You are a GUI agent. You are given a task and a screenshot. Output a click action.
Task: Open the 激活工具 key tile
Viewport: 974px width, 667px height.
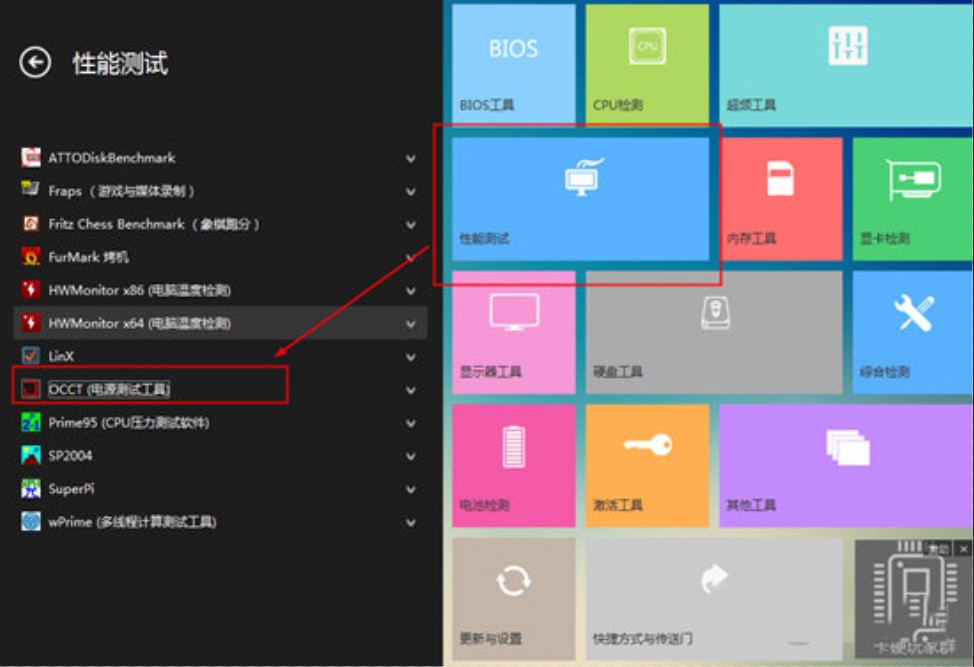[x=647, y=466]
